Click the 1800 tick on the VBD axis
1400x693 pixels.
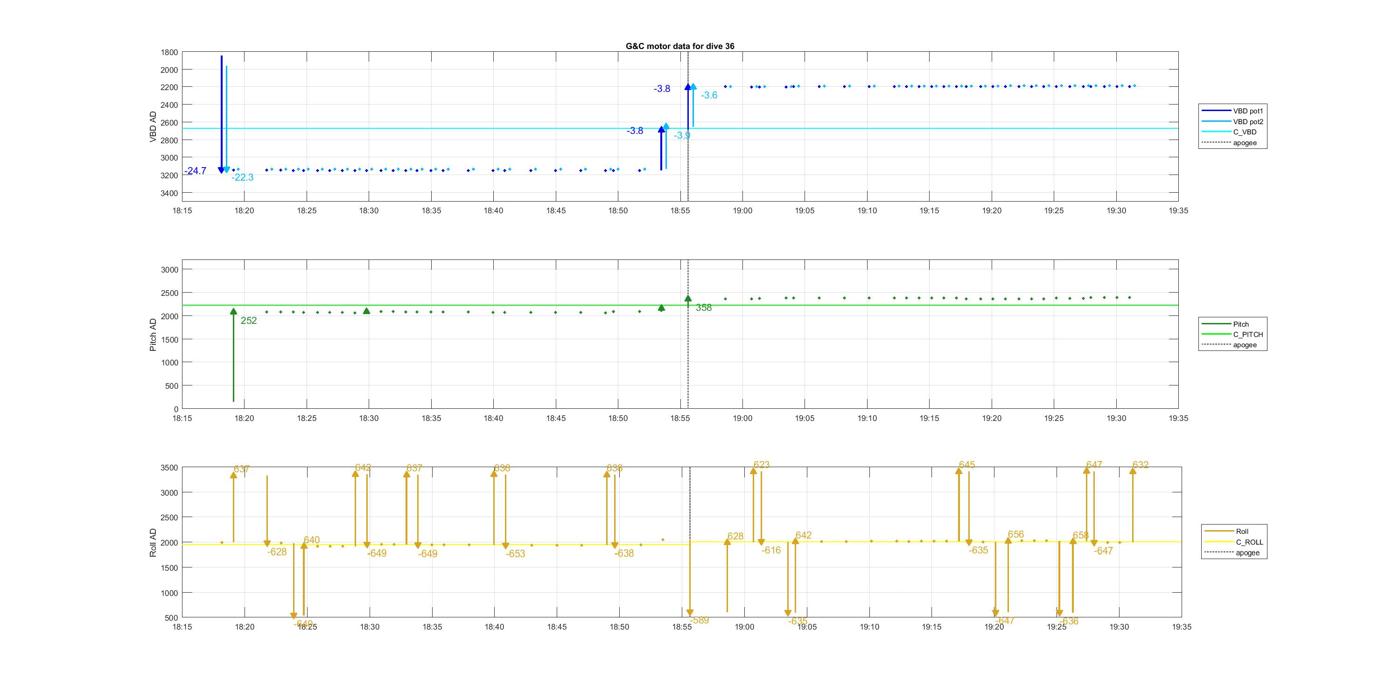pos(169,52)
